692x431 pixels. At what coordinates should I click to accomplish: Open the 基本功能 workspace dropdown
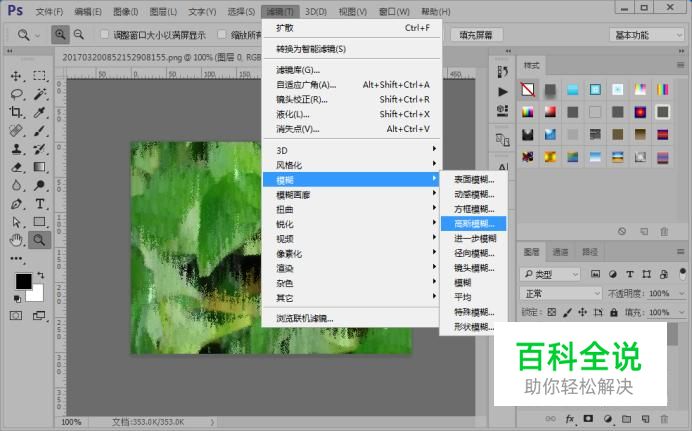(647, 35)
